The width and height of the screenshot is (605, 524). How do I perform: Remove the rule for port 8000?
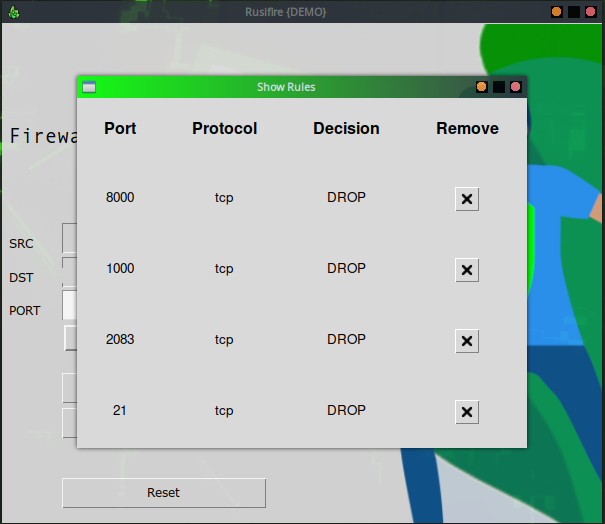click(467, 199)
